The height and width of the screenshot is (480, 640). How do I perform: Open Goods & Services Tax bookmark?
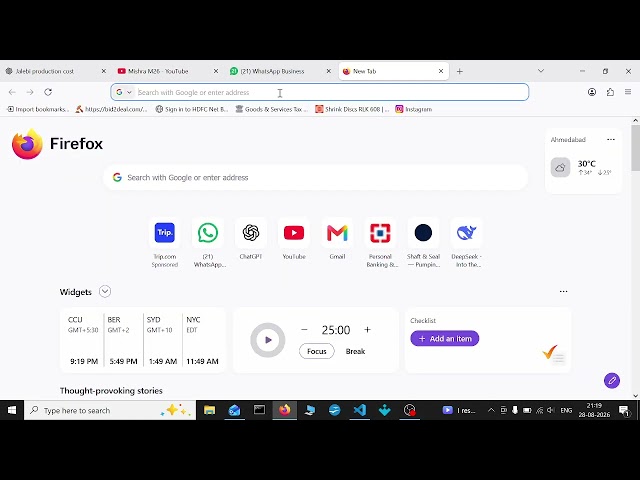[272, 109]
